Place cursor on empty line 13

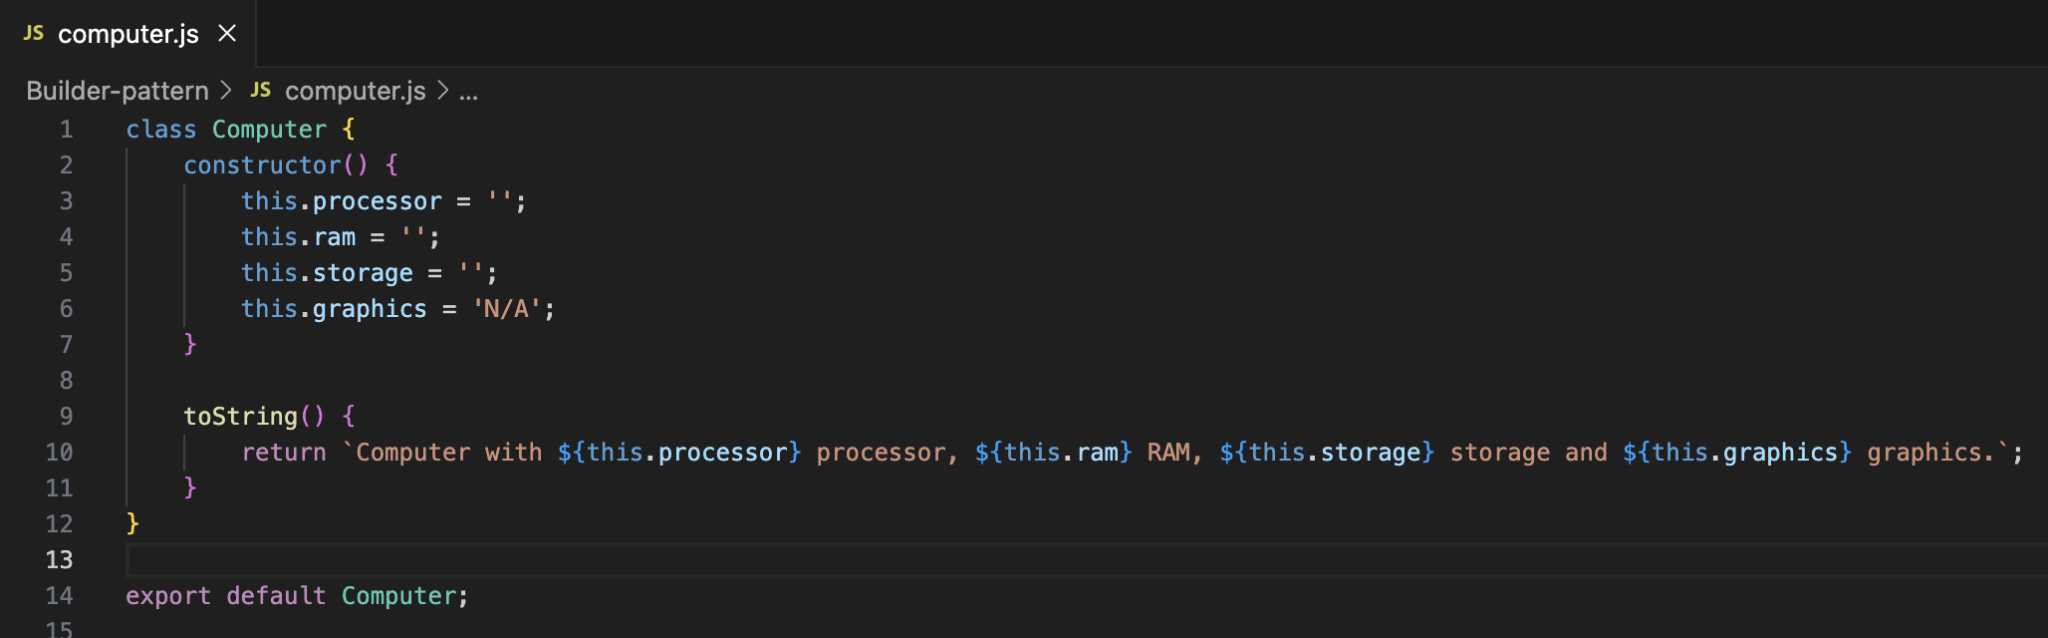(1087, 560)
